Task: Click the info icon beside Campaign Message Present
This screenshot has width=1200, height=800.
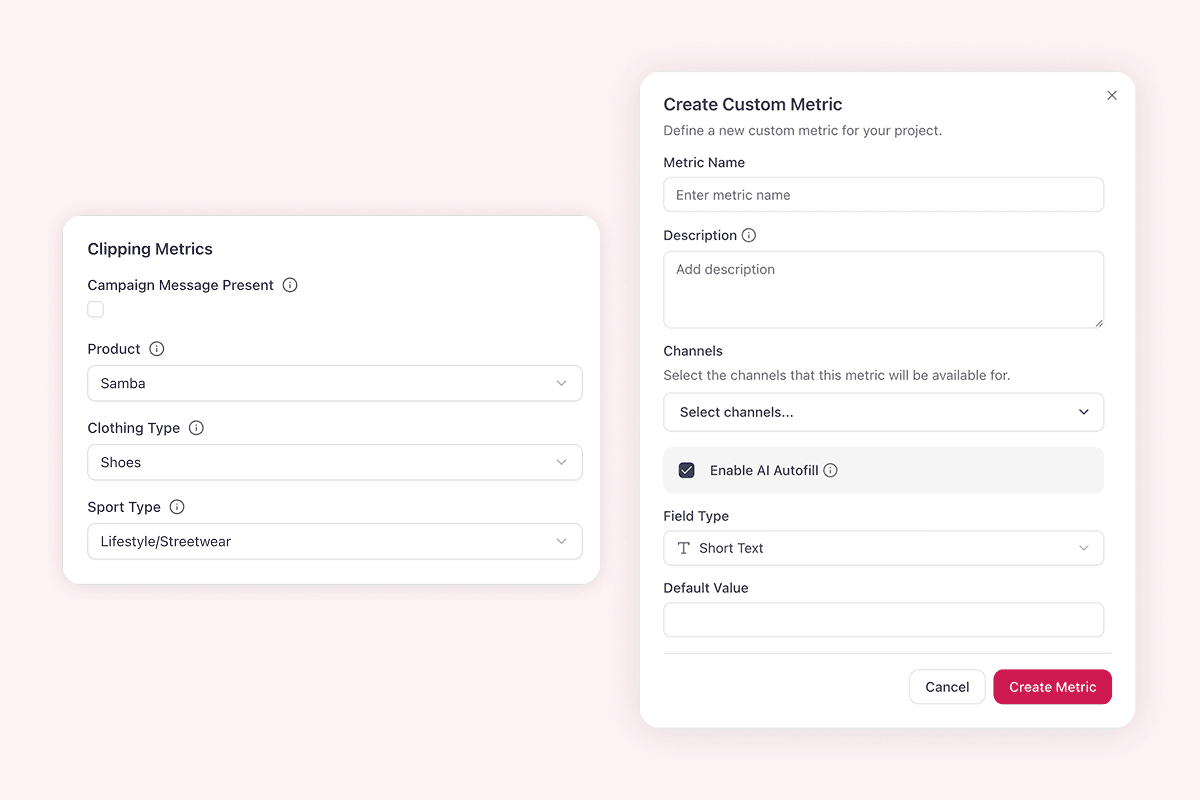Action: click(289, 285)
